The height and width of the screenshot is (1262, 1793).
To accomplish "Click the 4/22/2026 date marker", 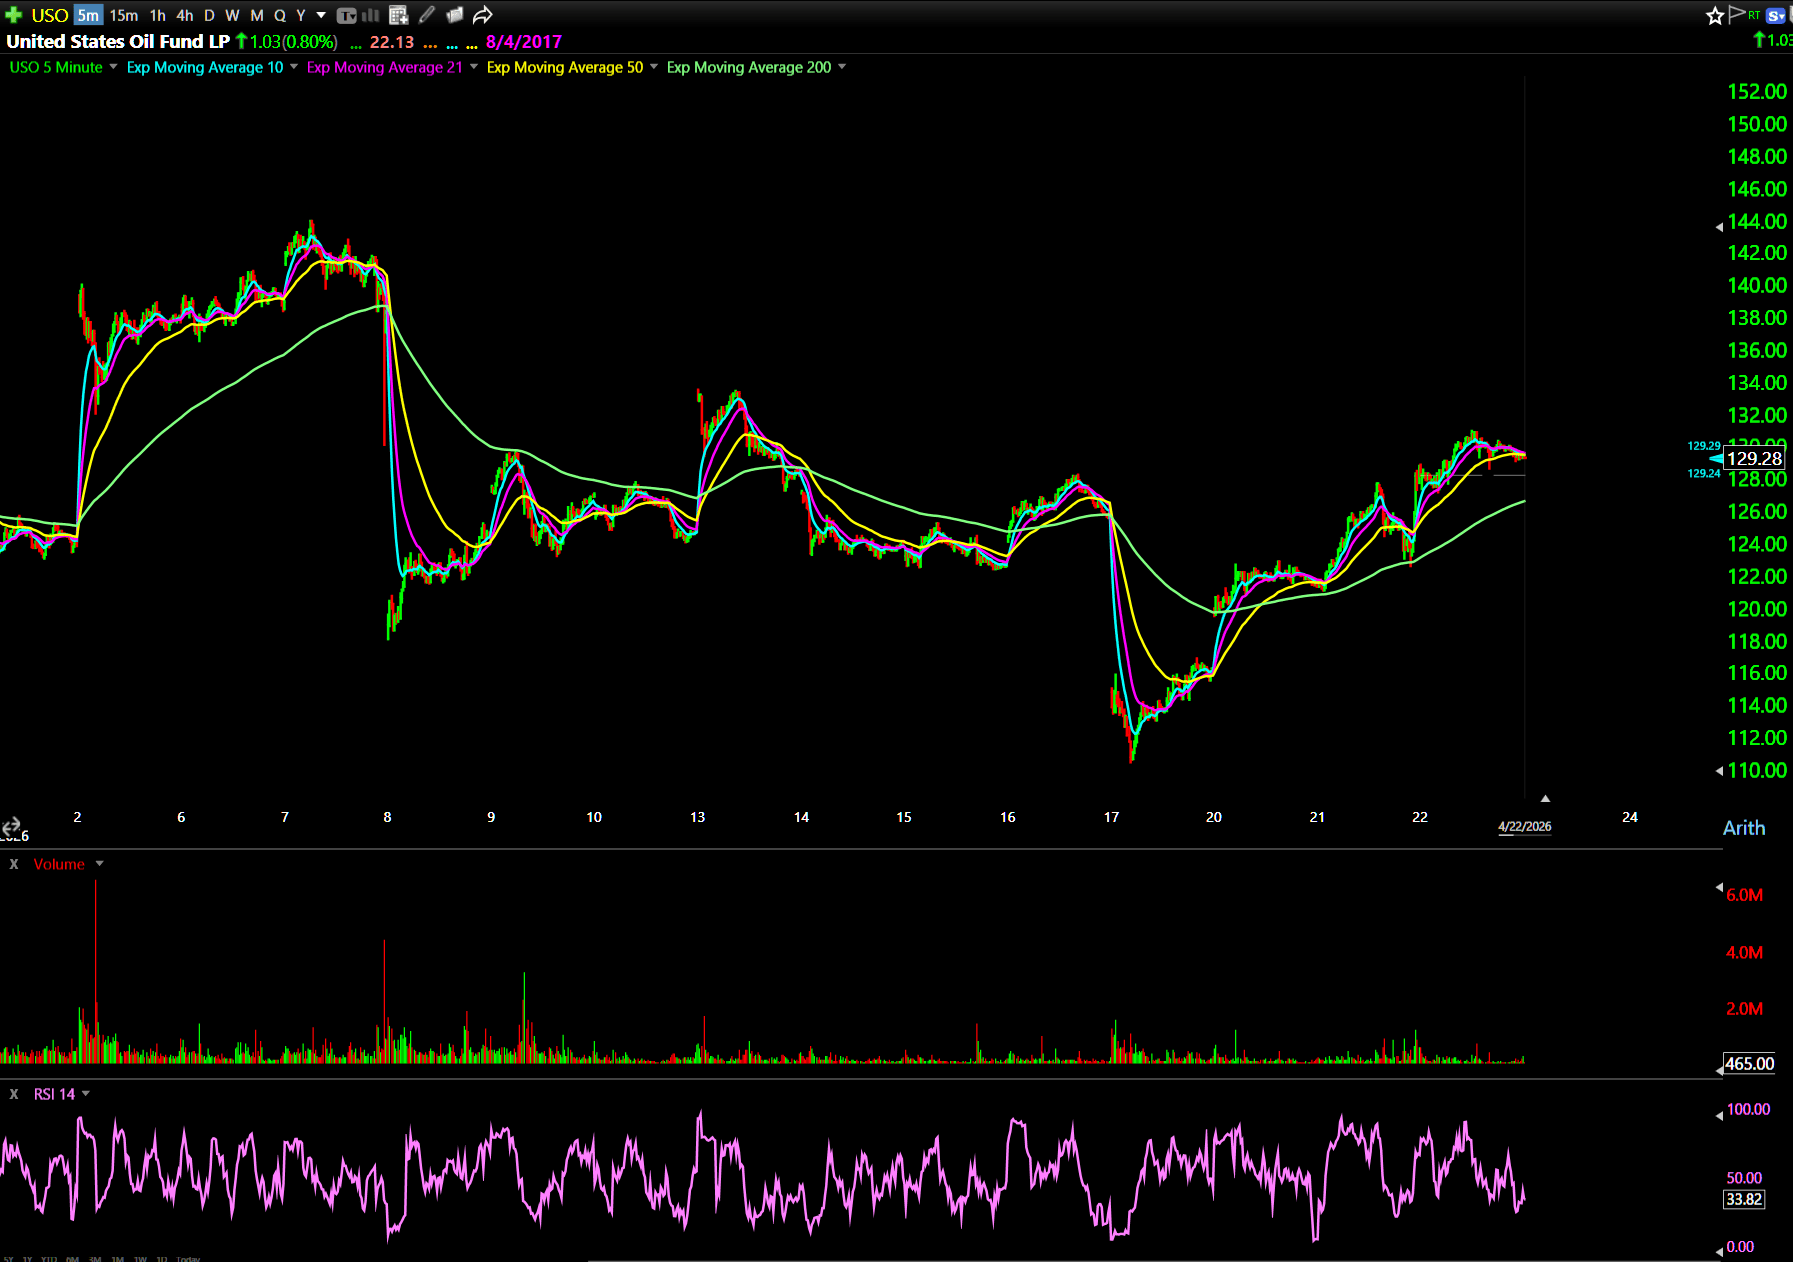I will [1524, 826].
